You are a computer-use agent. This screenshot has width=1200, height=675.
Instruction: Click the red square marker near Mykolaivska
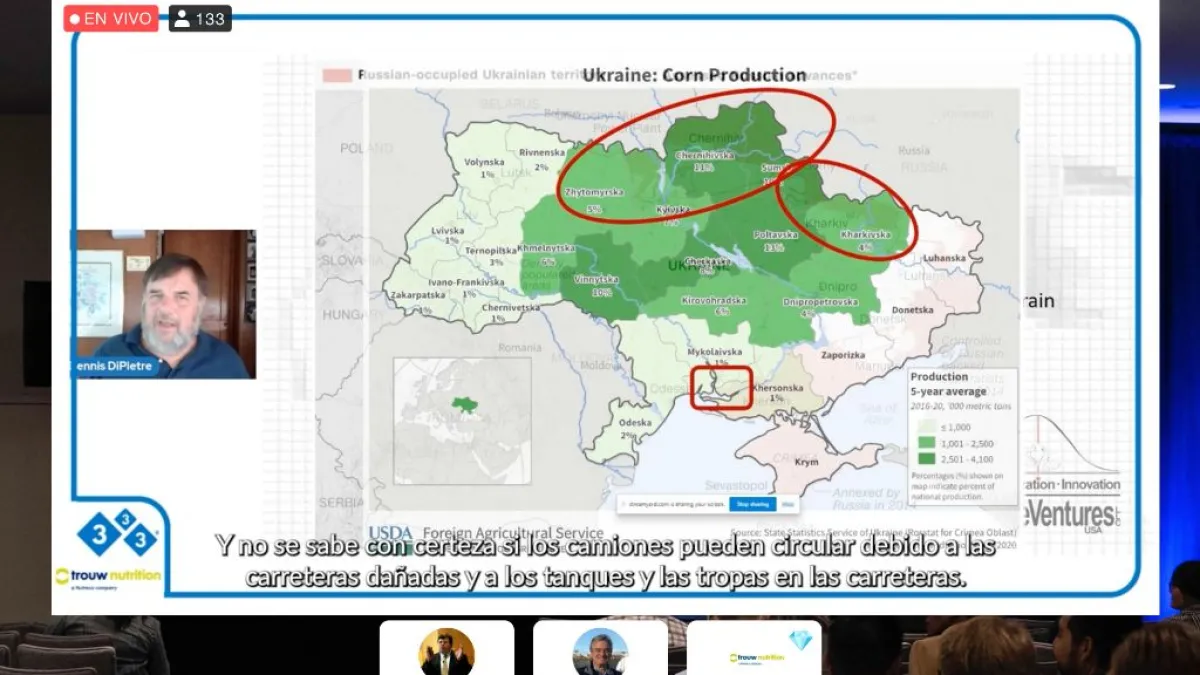click(x=721, y=387)
